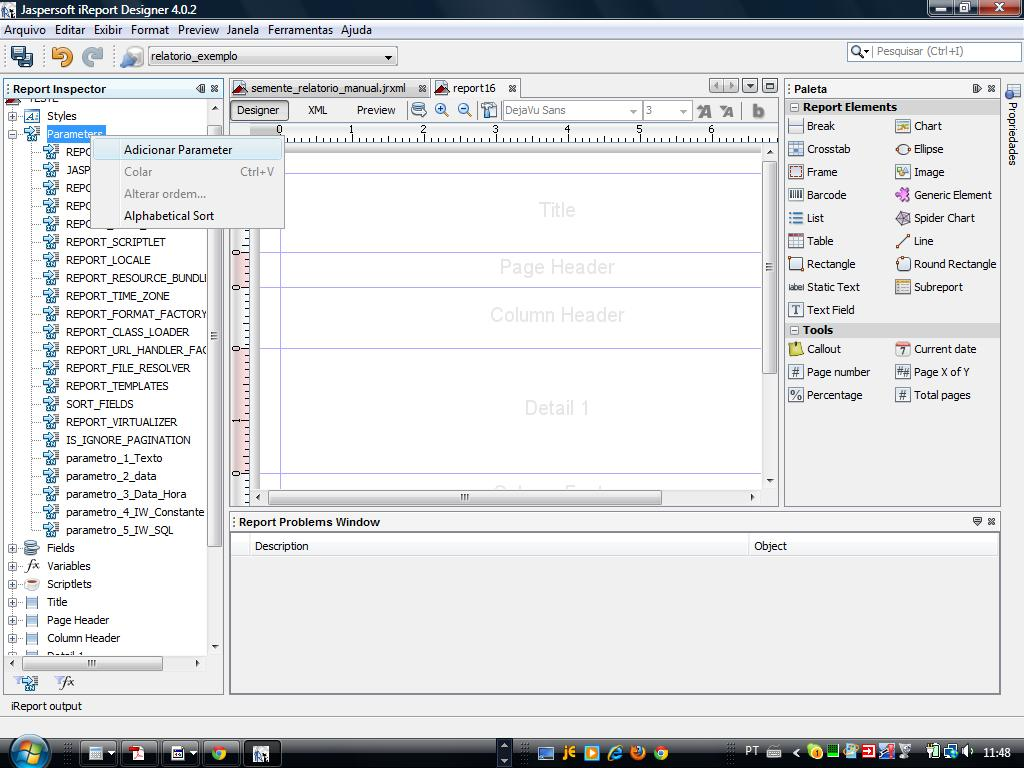Activate the Designer view button
Viewport: 1024px width, 768px height.
(258, 110)
